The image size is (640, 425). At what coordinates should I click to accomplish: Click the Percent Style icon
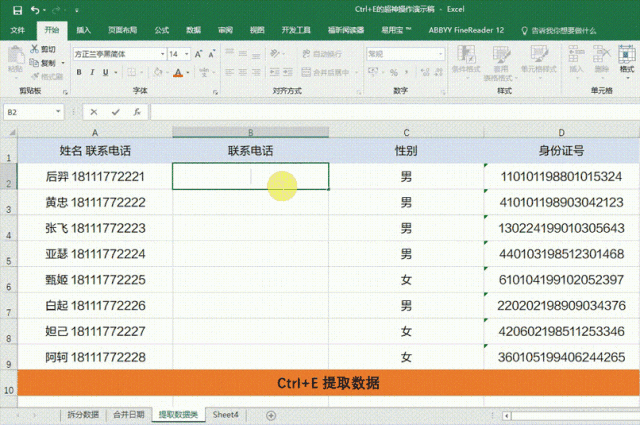click(x=394, y=72)
